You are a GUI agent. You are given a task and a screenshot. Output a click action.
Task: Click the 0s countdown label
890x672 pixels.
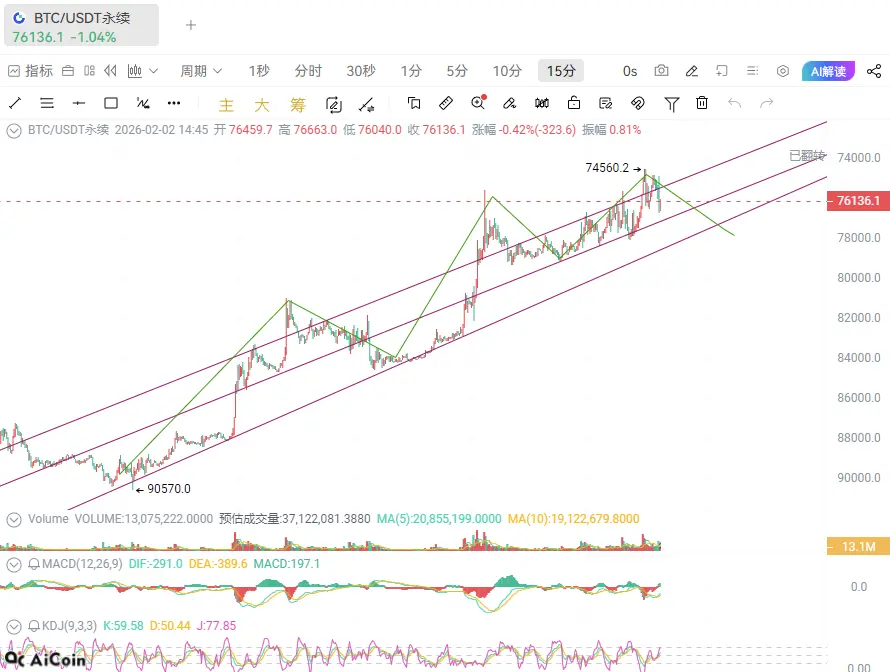[x=630, y=71]
